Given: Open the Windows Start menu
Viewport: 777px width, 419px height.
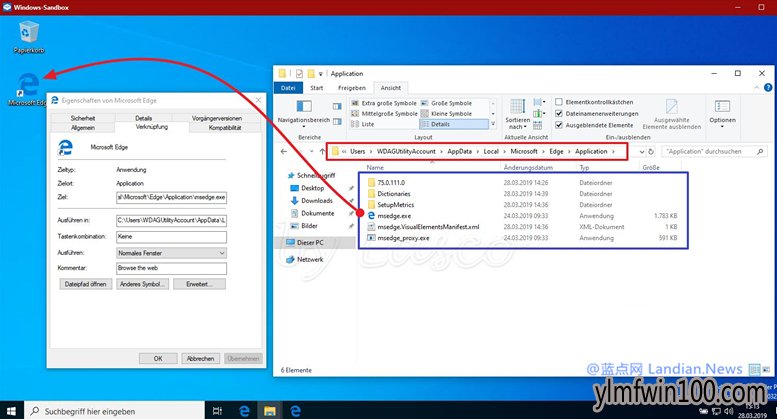Looking at the screenshot, I should pos(11,411).
